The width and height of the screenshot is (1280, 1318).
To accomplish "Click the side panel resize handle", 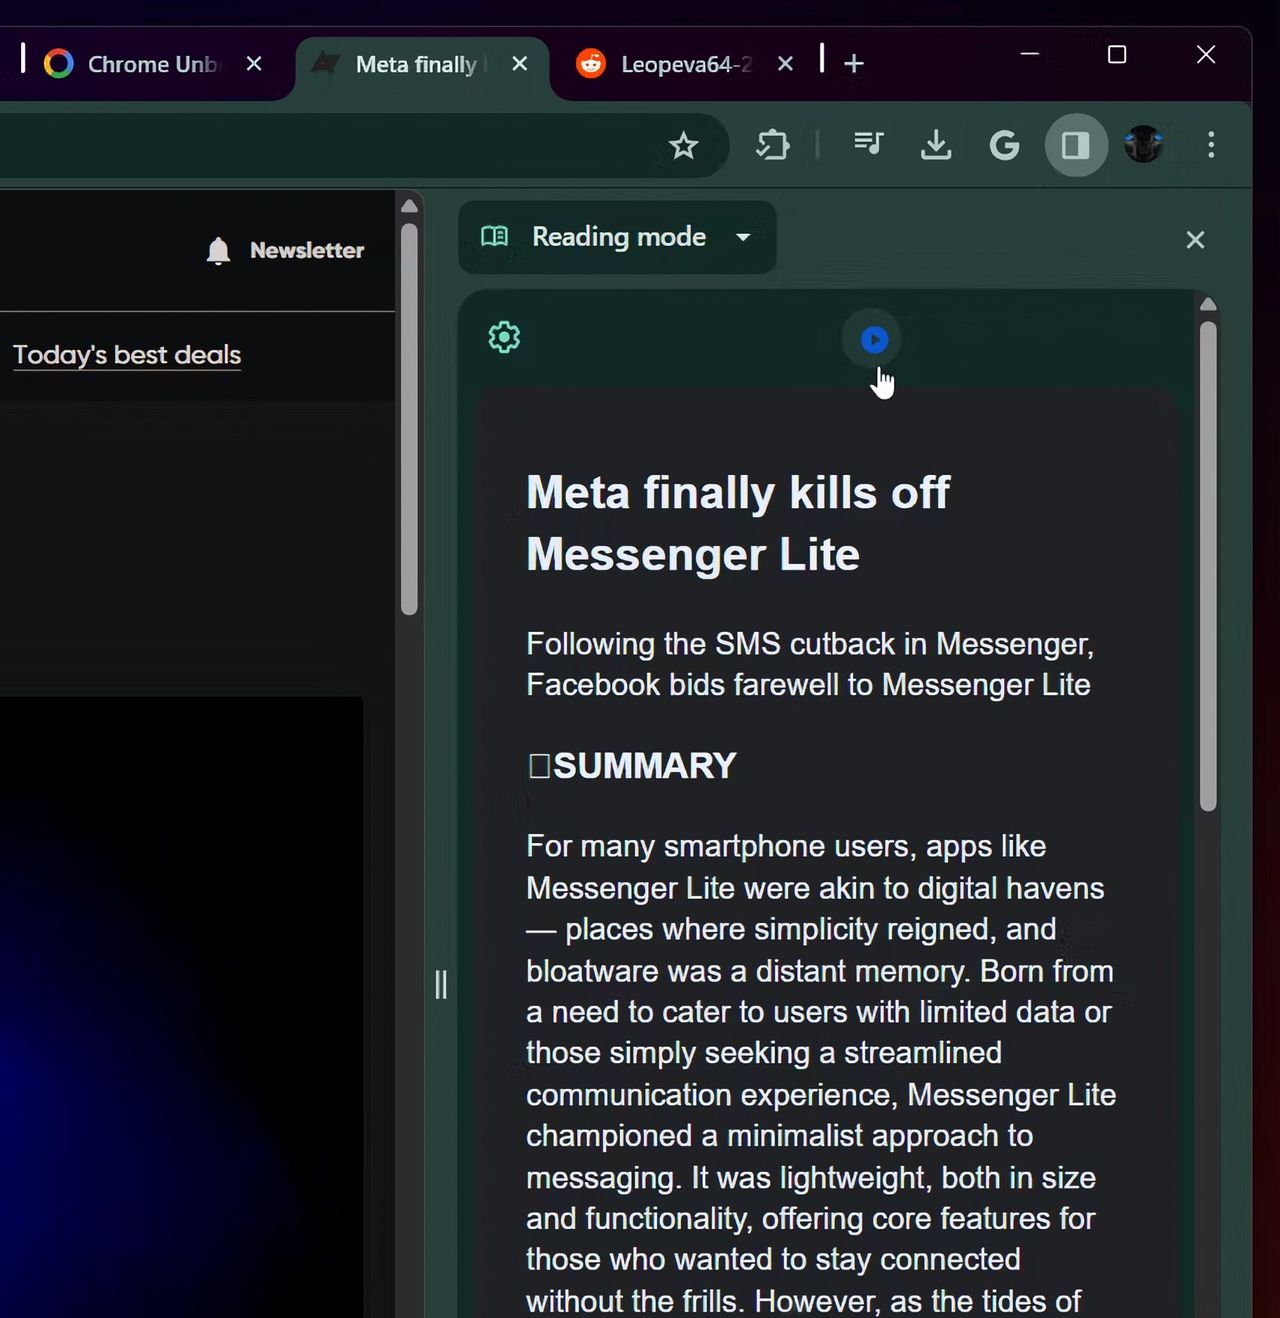I will tap(442, 985).
